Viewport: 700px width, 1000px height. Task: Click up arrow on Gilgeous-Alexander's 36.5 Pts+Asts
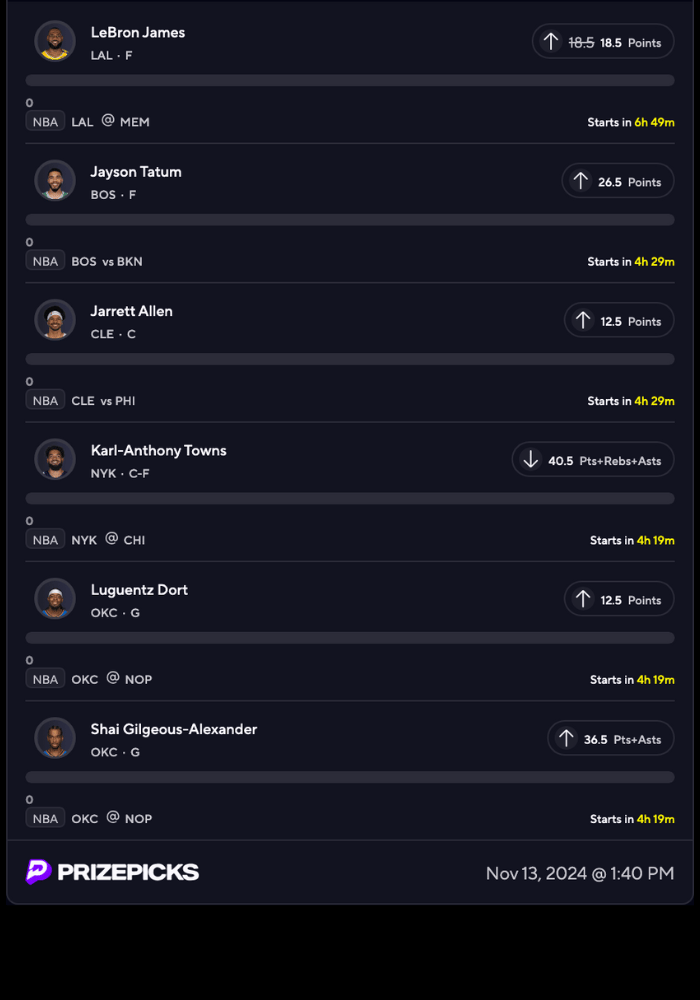pos(566,739)
